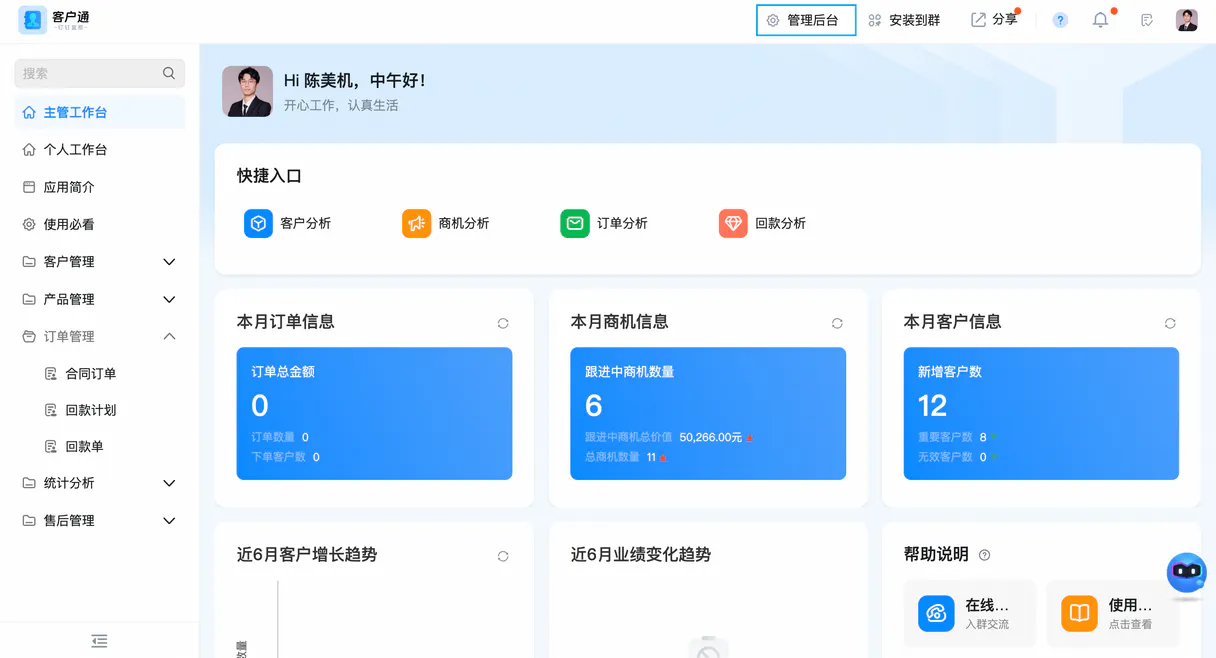The image size is (1216, 658).
Task: Go to 个人工作台
Action: pyautogui.click(x=75, y=150)
